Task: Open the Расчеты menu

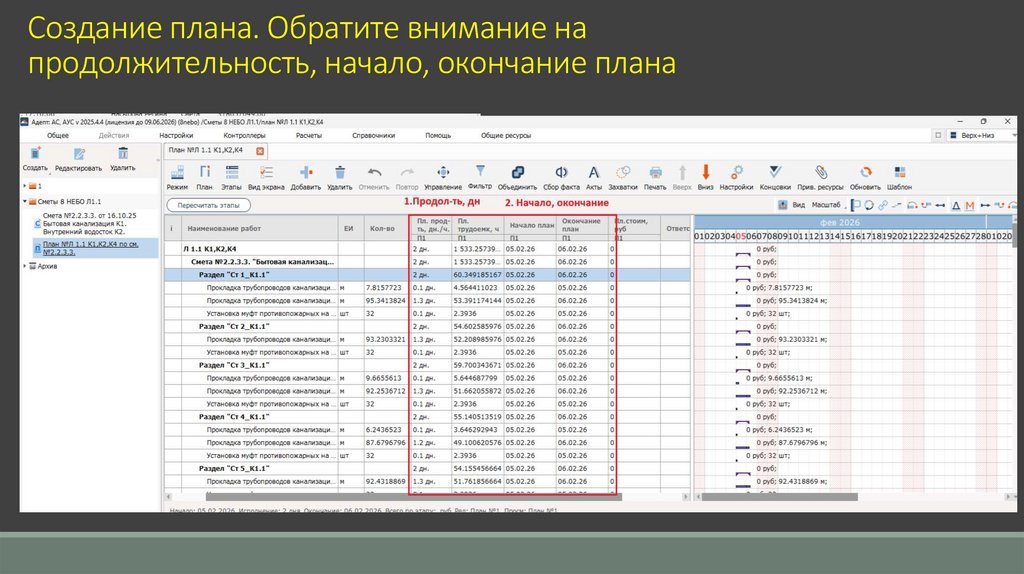Action: [309, 136]
